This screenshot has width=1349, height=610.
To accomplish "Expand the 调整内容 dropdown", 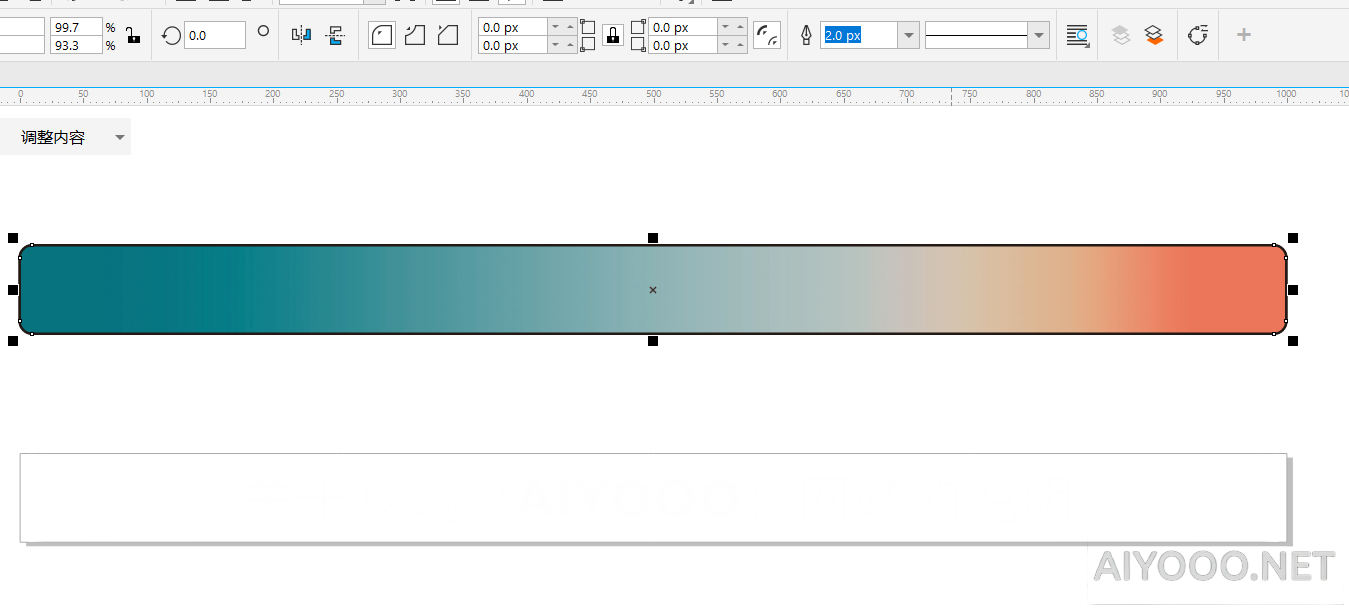I will click(120, 138).
